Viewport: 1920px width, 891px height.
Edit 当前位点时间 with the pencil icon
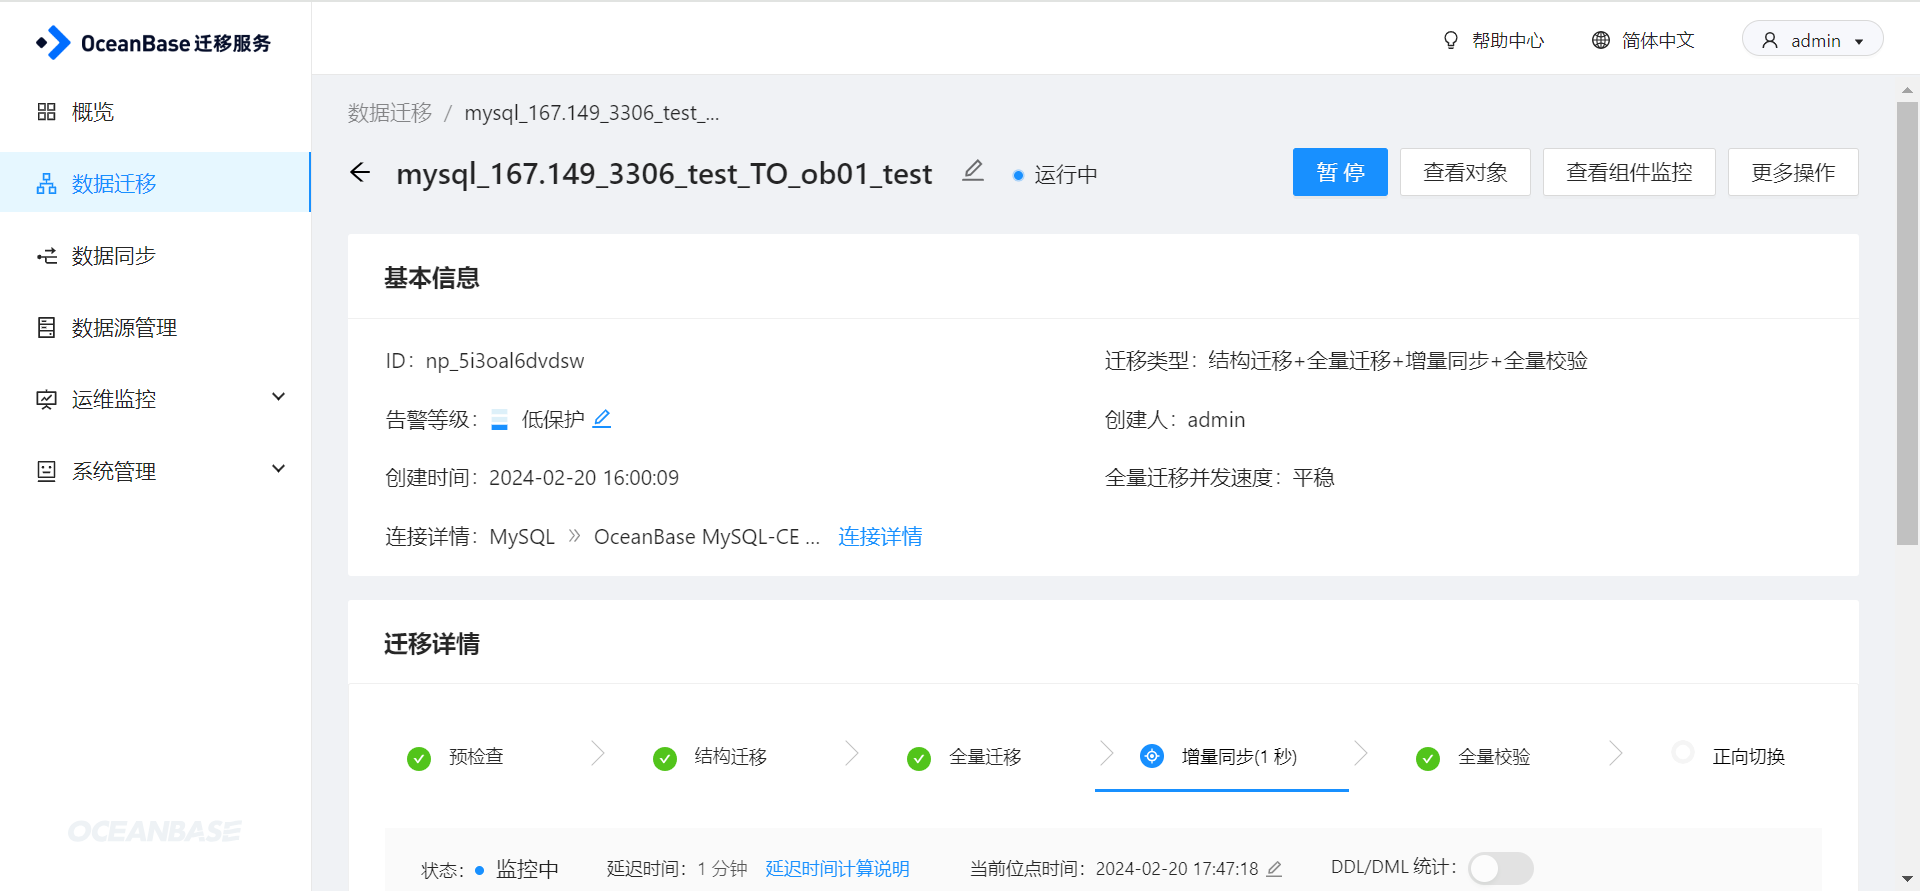[x=1274, y=869]
